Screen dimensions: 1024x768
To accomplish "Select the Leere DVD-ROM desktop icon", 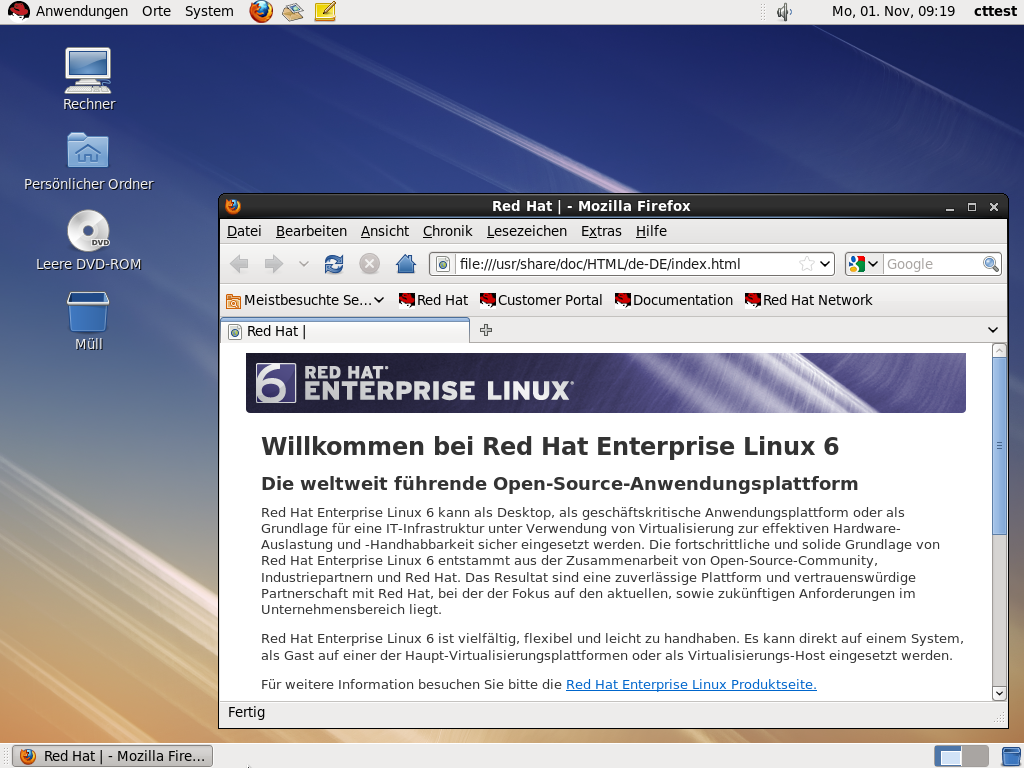I will pos(89,240).
